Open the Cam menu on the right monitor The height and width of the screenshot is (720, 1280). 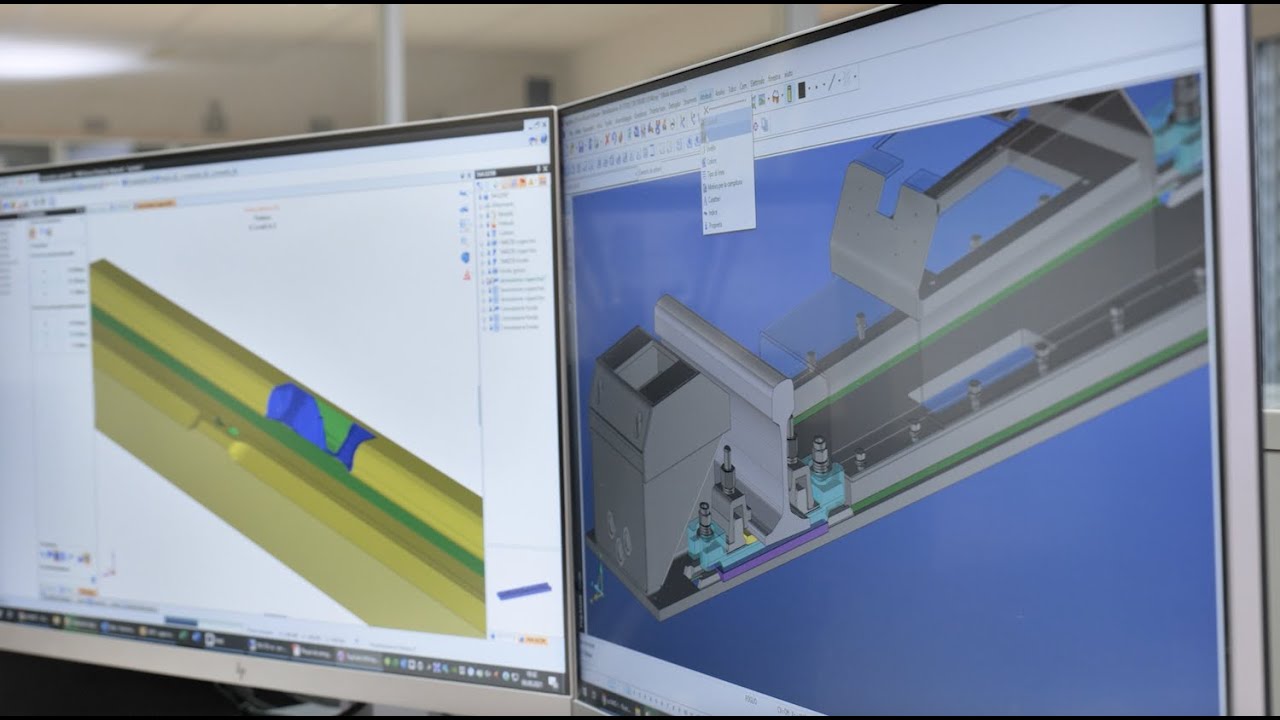click(744, 85)
